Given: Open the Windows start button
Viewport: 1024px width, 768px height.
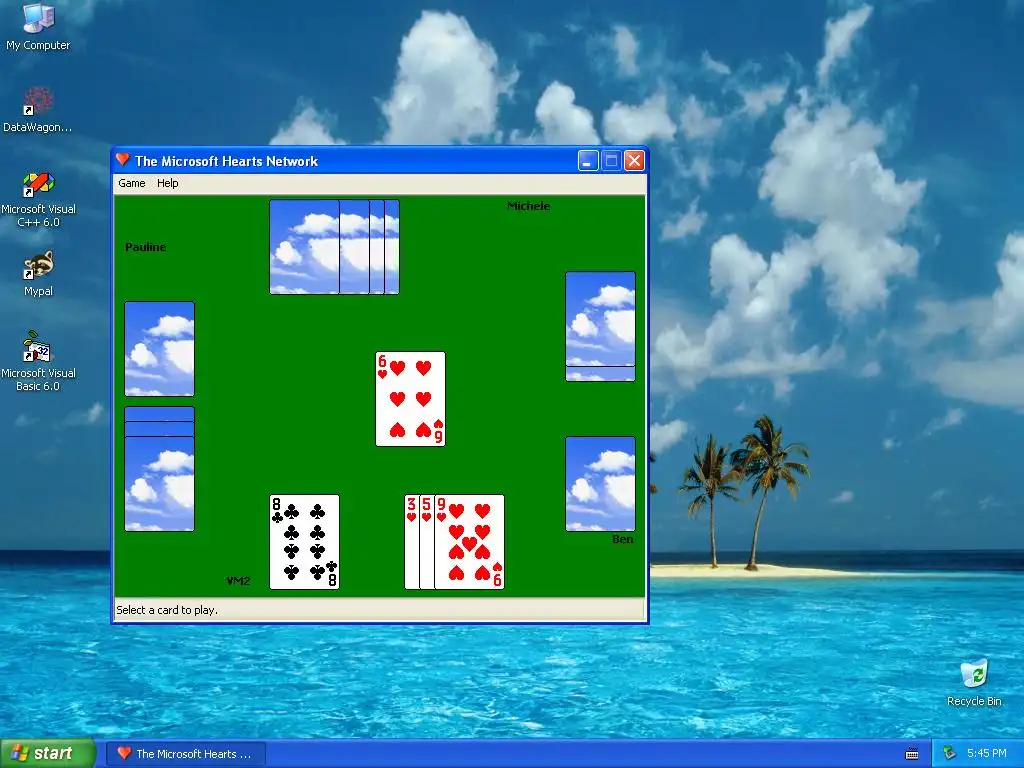Looking at the screenshot, I should [47, 753].
